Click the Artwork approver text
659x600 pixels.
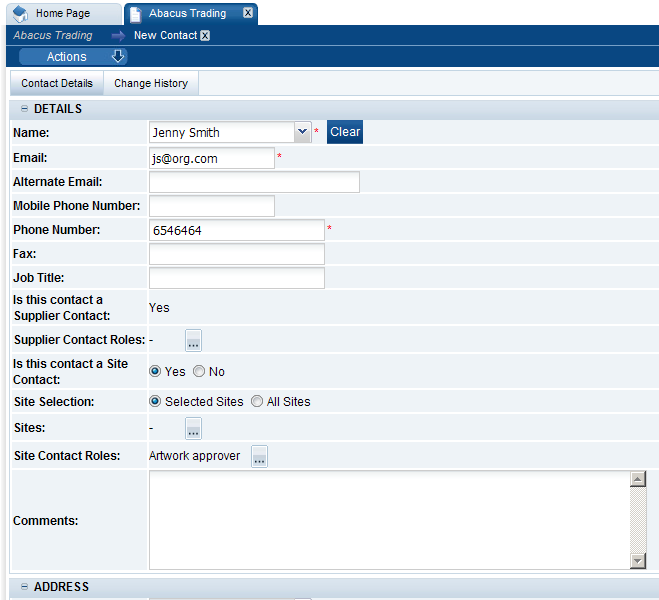coord(194,456)
